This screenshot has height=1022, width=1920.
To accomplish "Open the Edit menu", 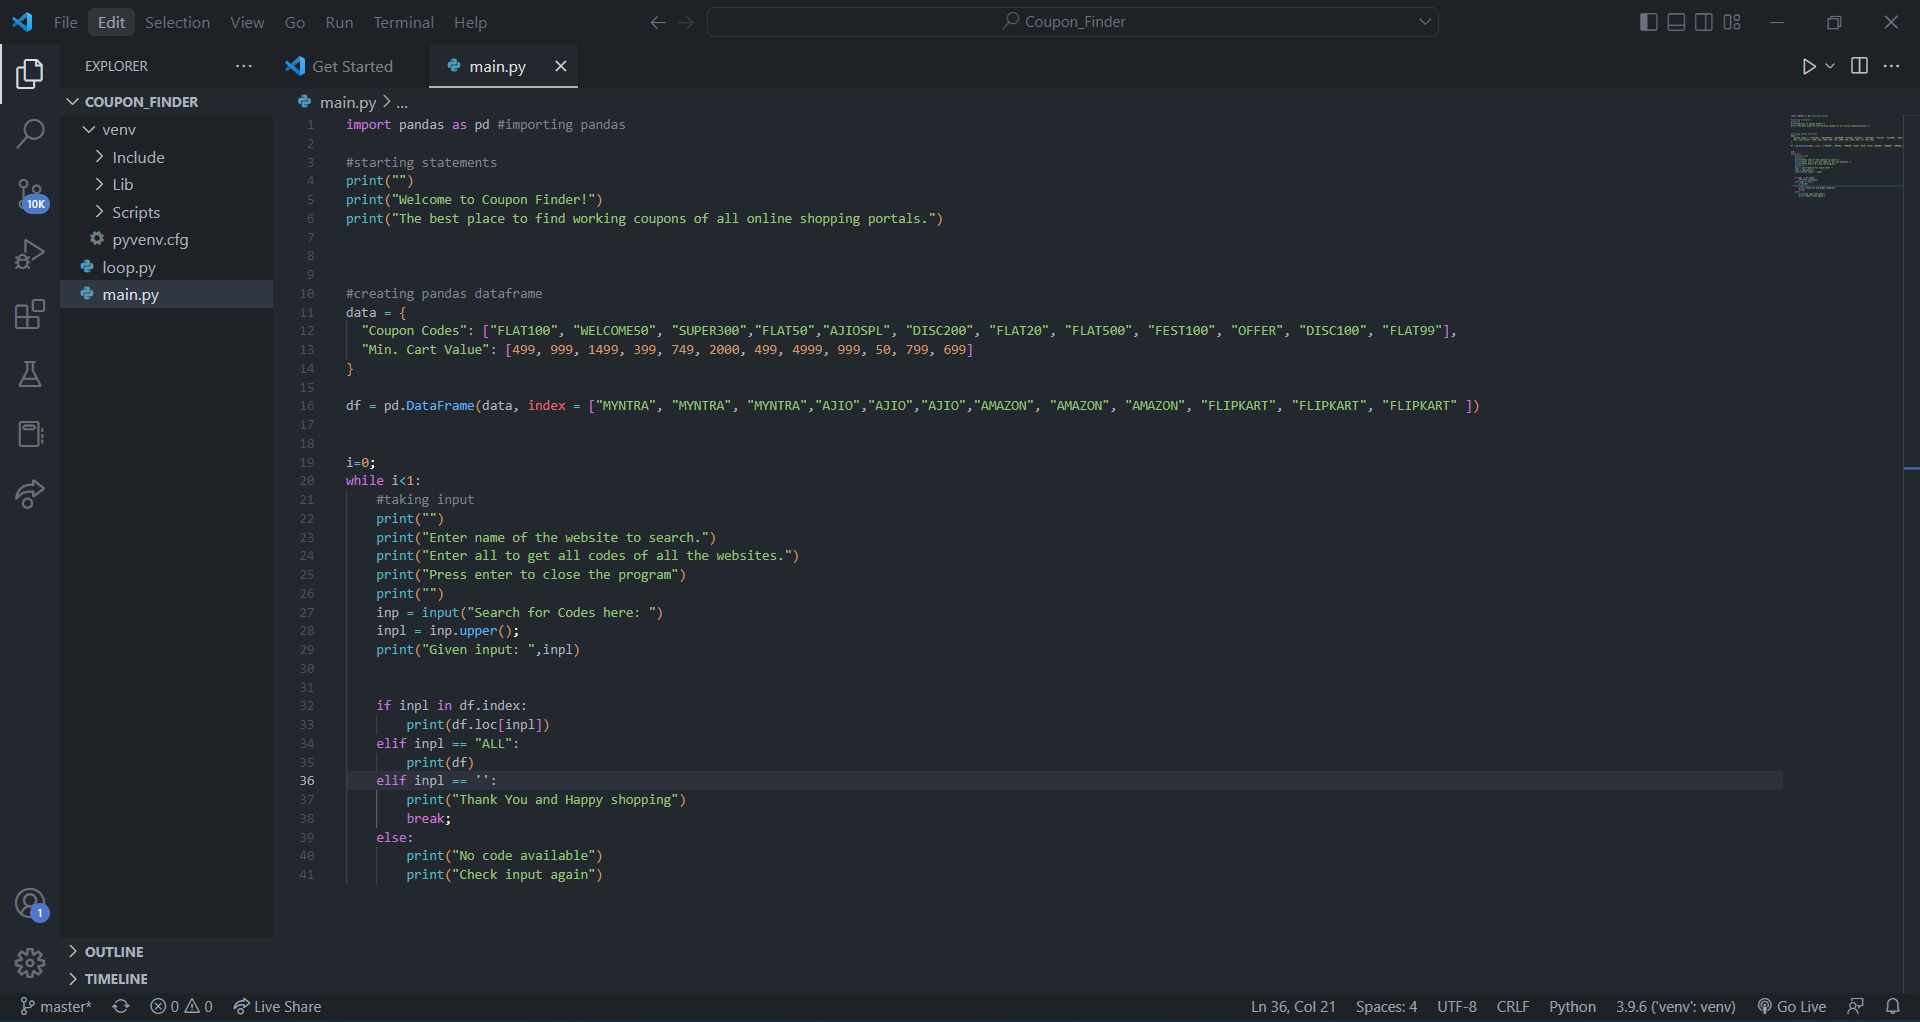I will [111, 22].
